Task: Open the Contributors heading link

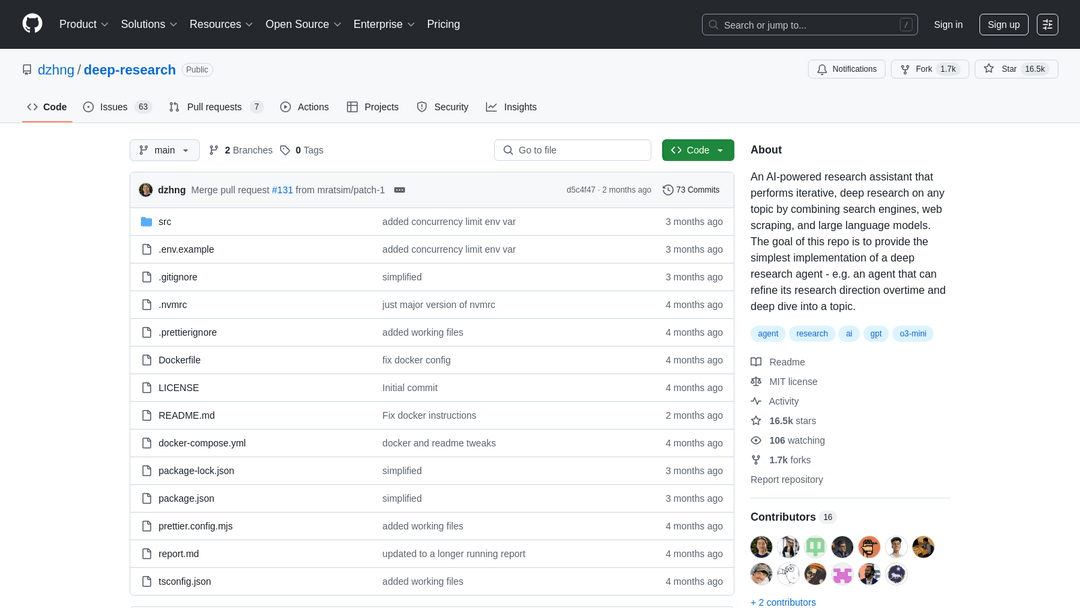Action: (792, 517)
